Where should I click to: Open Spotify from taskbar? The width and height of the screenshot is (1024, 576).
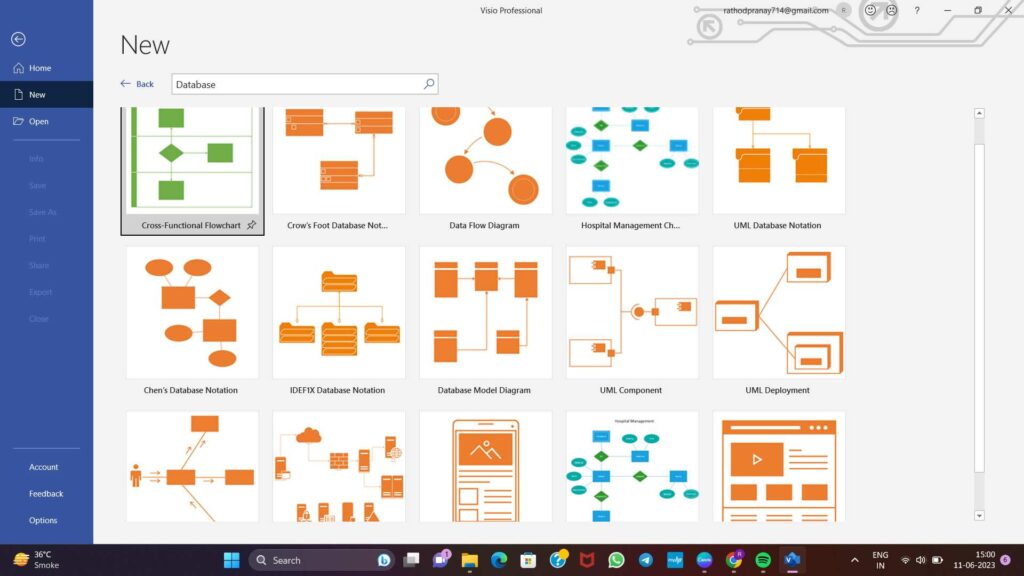pyautogui.click(x=763, y=560)
